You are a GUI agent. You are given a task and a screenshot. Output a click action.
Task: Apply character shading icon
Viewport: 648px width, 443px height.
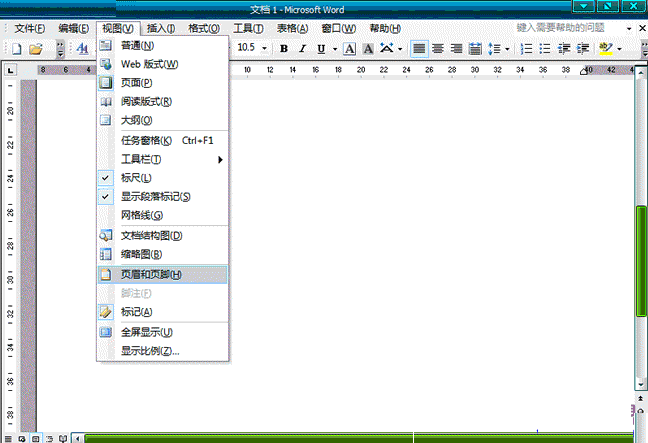pos(368,49)
